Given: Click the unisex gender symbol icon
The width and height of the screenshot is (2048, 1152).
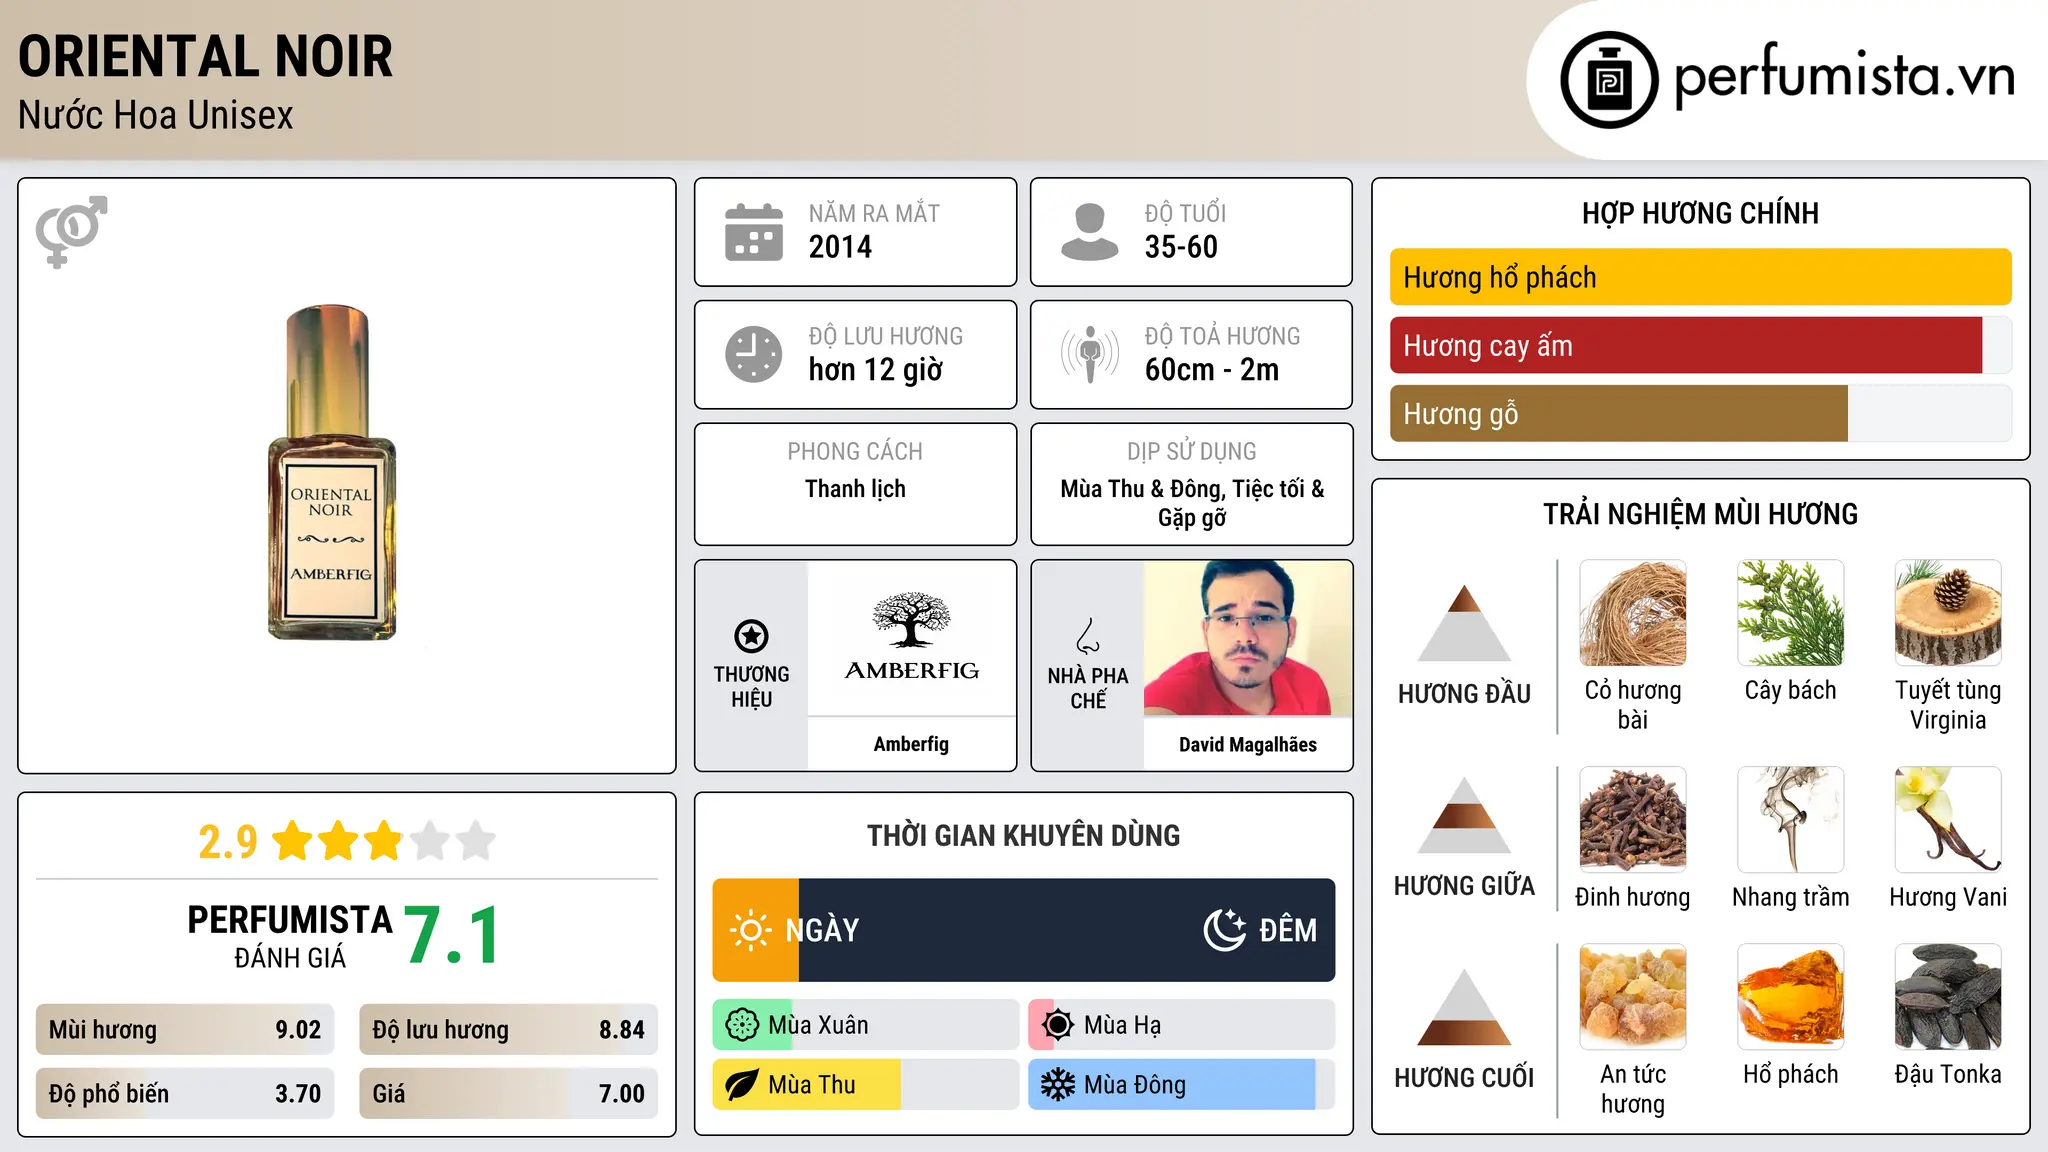Looking at the screenshot, I should click(x=71, y=231).
